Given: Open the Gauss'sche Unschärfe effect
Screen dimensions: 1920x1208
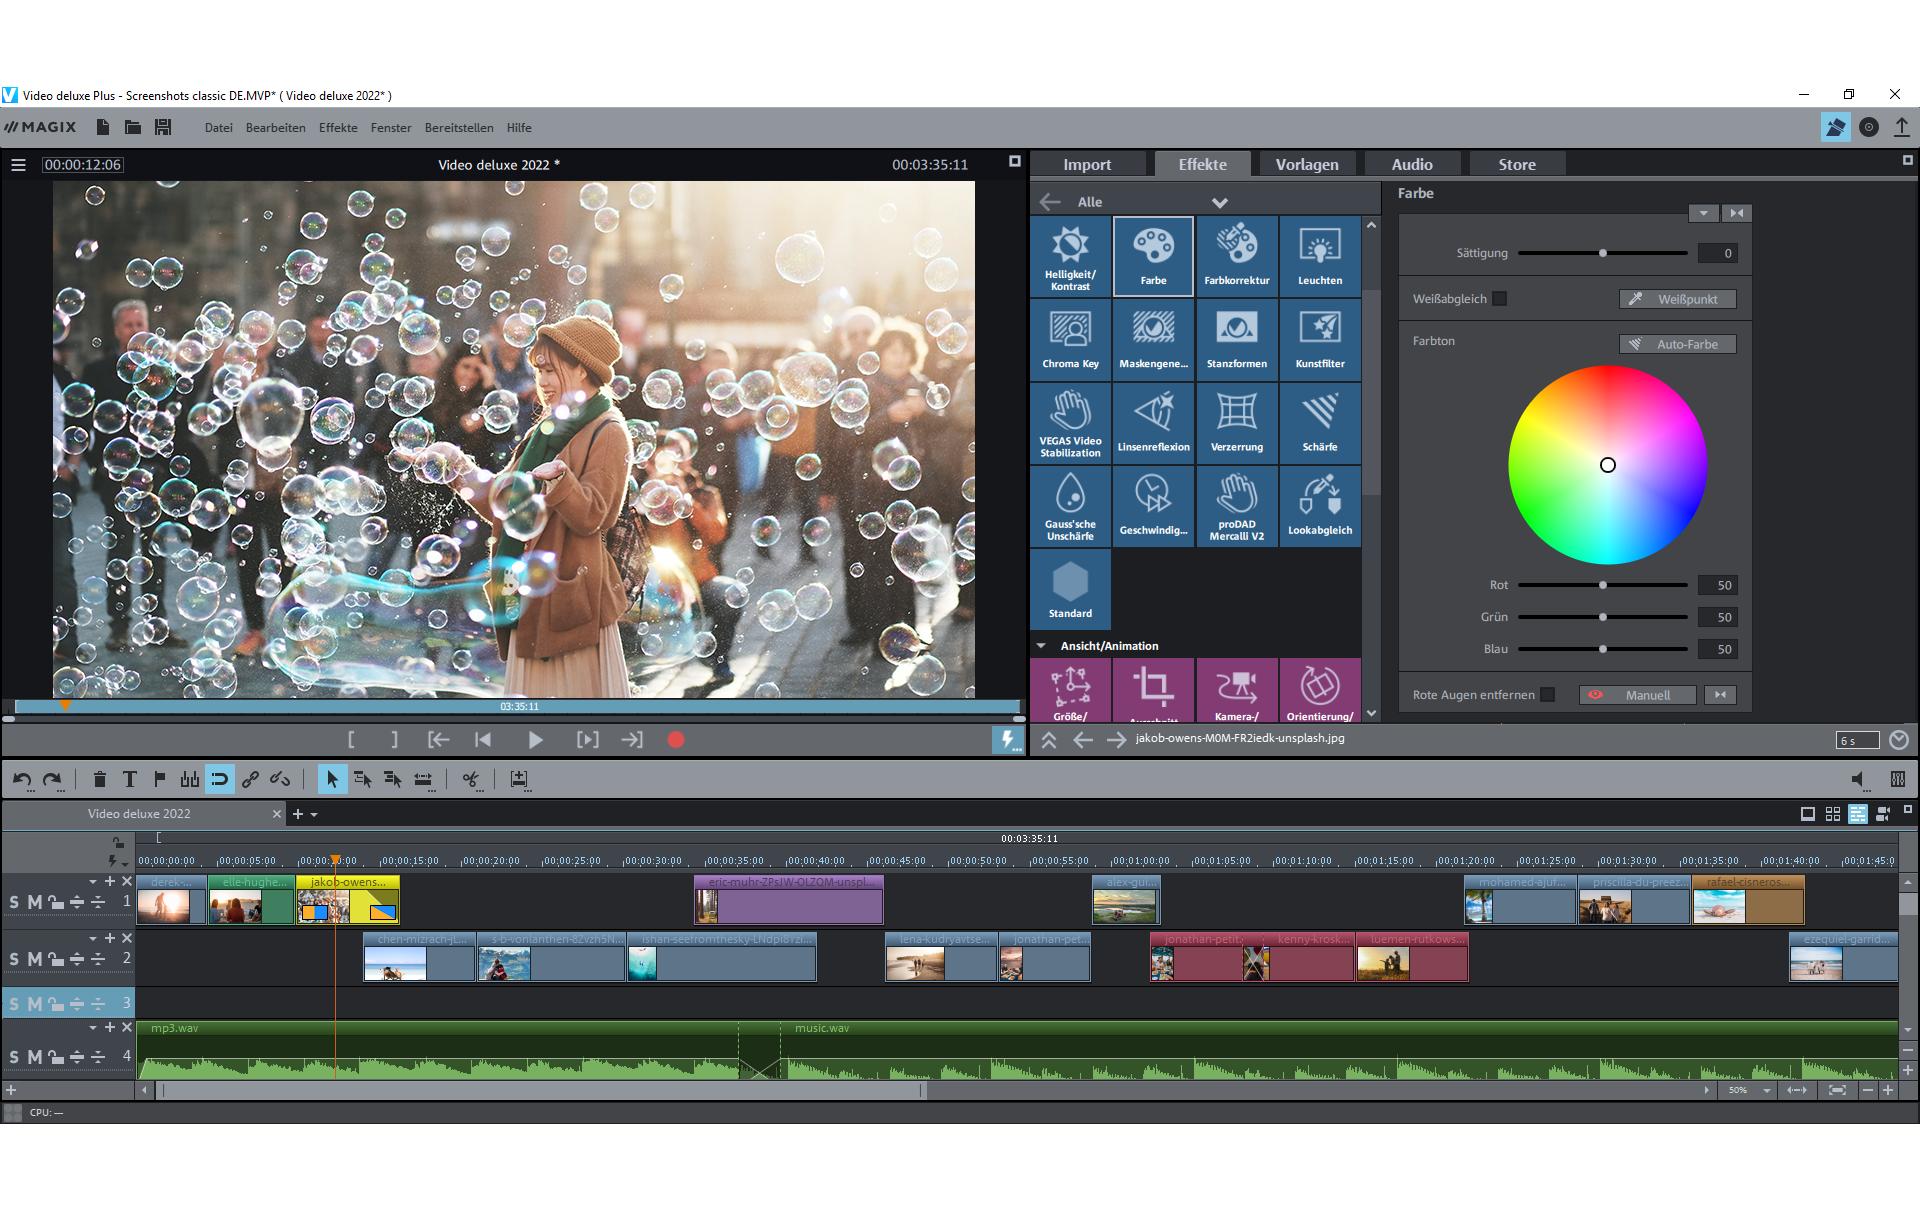Looking at the screenshot, I should tap(1070, 505).
